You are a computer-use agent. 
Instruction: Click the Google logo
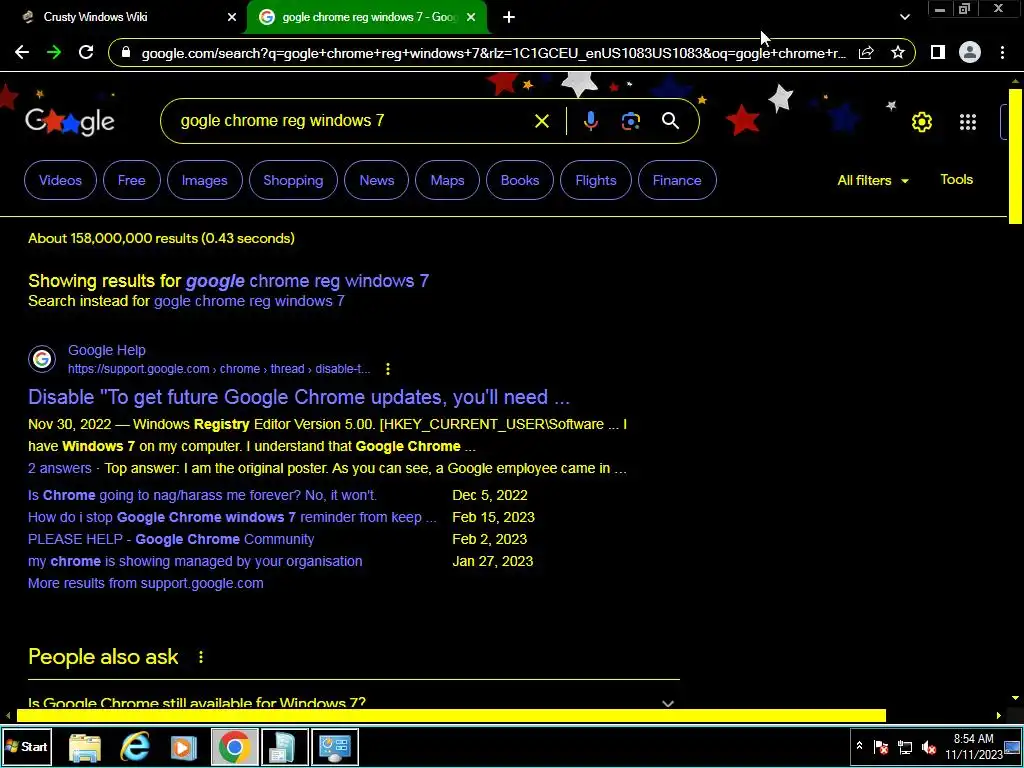point(70,121)
